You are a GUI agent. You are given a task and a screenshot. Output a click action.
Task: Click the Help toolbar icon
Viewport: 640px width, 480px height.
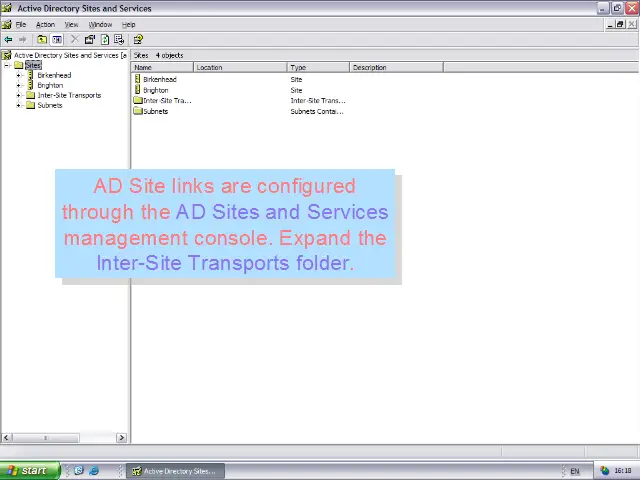coord(138,39)
